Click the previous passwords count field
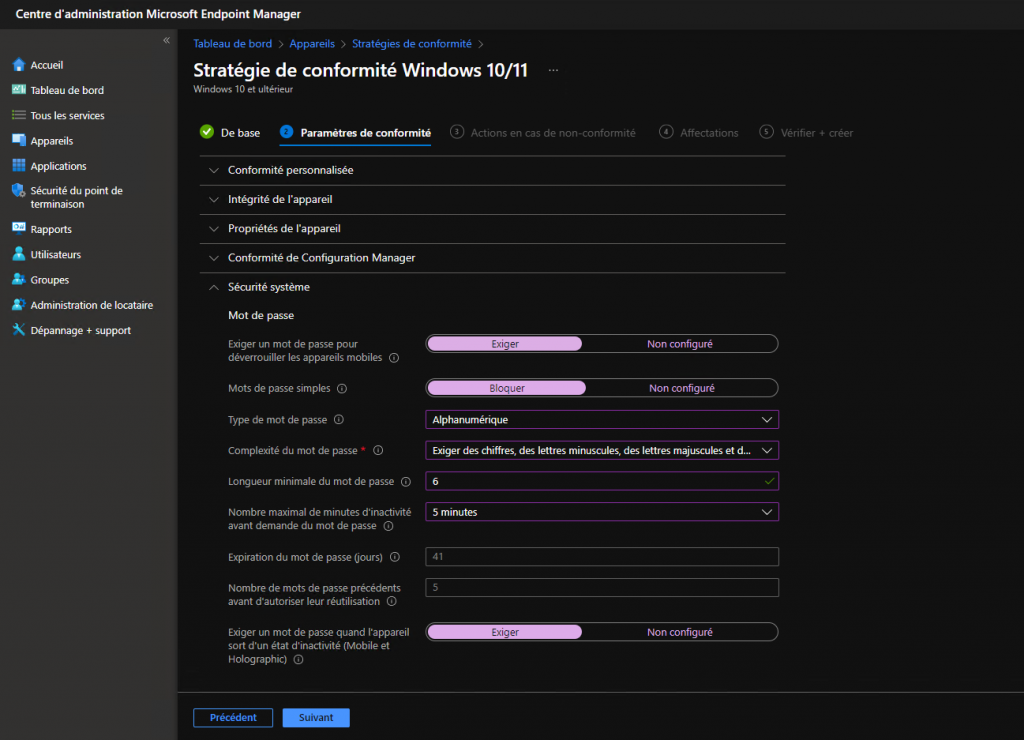The width and height of the screenshot is (1024, 740). pyautogui.click(x=601, y=588)
